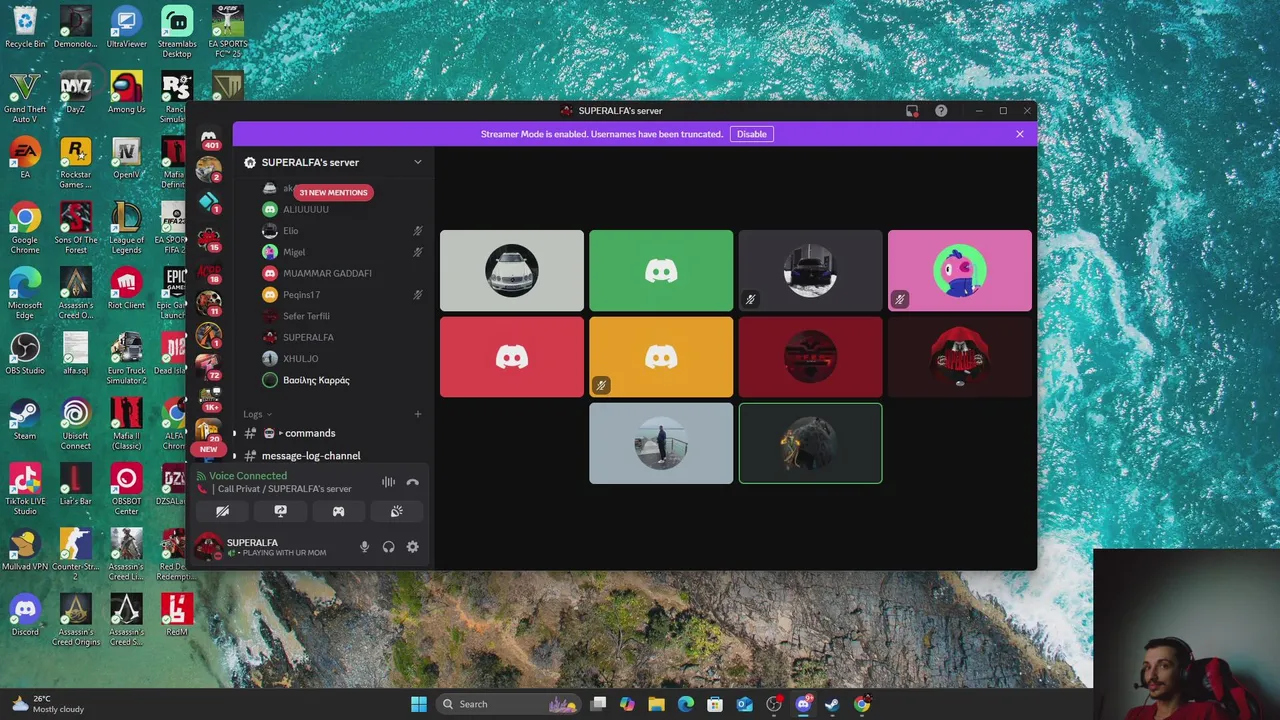Open Discord user settings gear
Image resolution: width=1280 pixels, height=720 pixels.
[412, 547]
